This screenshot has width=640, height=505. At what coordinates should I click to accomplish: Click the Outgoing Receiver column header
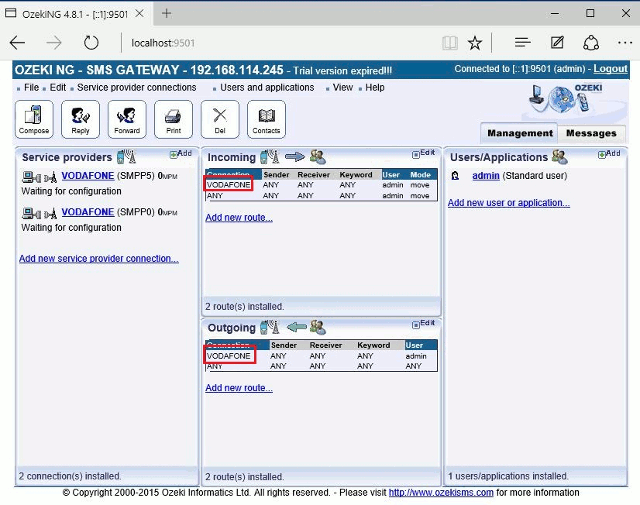click(x=326, y=345)
